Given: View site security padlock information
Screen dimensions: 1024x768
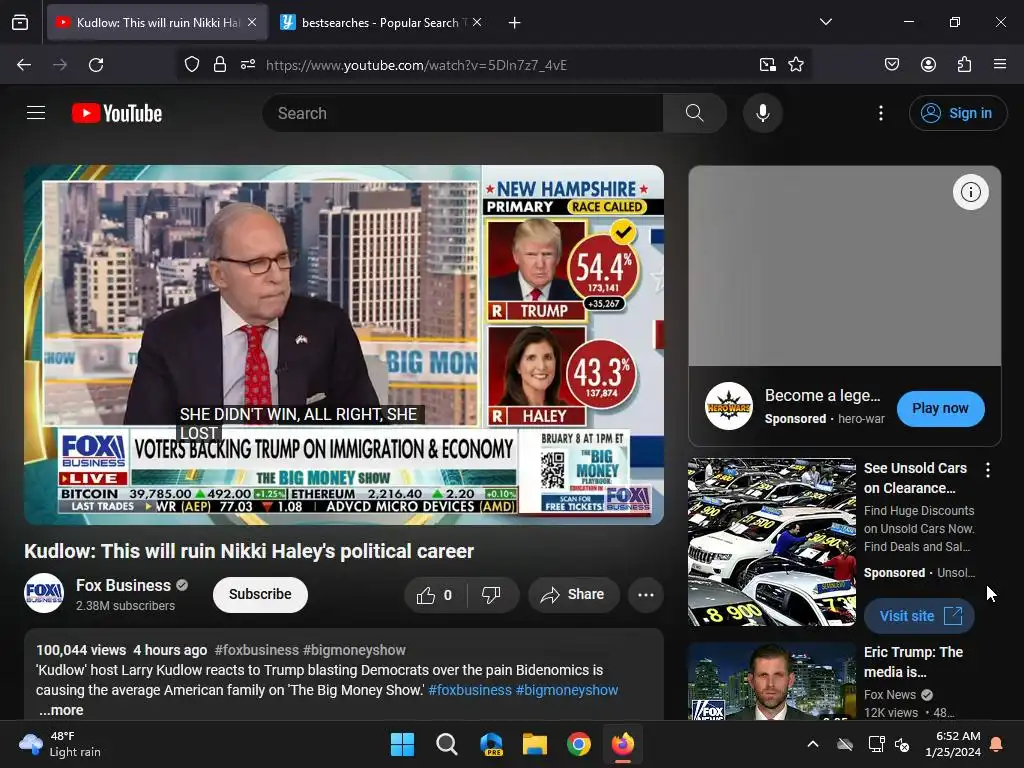Looking at the screenshot, I should coord(220,65).
